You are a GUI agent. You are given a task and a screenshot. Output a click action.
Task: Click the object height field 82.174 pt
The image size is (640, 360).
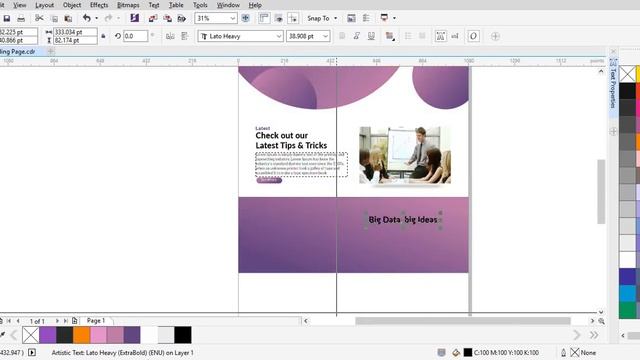[x=75, y=40]
